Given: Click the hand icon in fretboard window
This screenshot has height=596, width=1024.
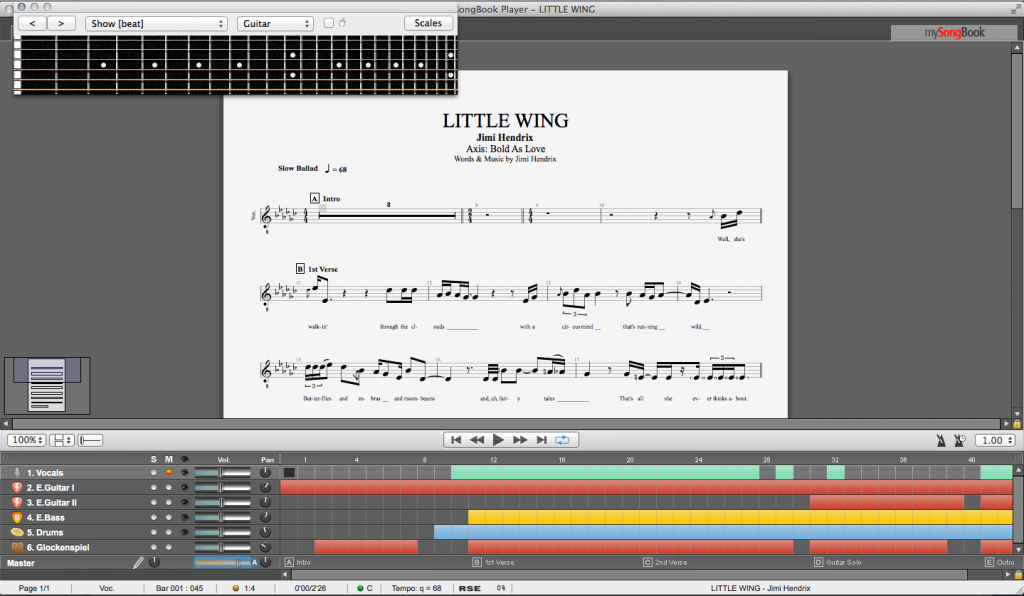Looking at the screenshot, I should pos(342,23).
